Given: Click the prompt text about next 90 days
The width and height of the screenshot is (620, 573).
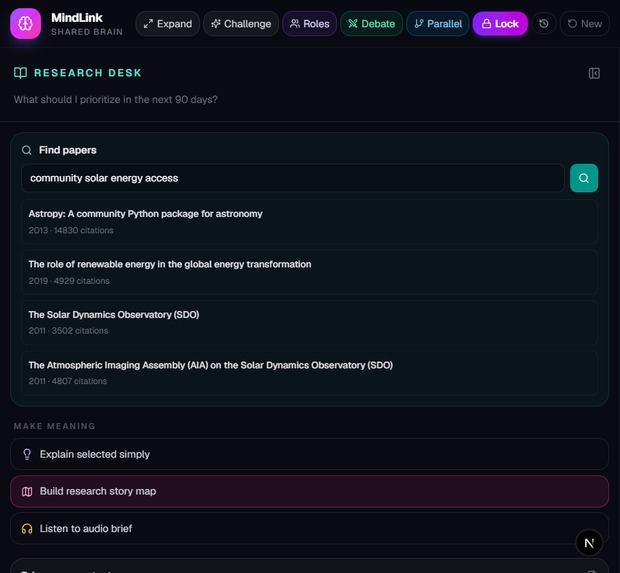Looking at the screenshot, I should [115, 100].
